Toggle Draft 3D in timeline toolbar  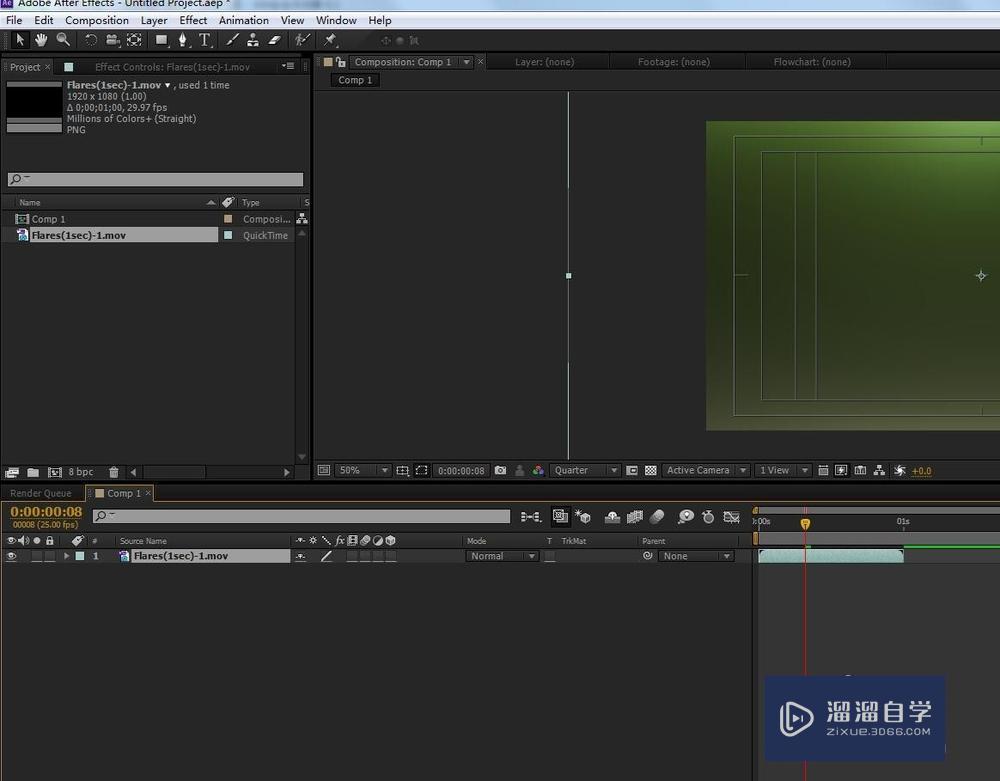583,517
